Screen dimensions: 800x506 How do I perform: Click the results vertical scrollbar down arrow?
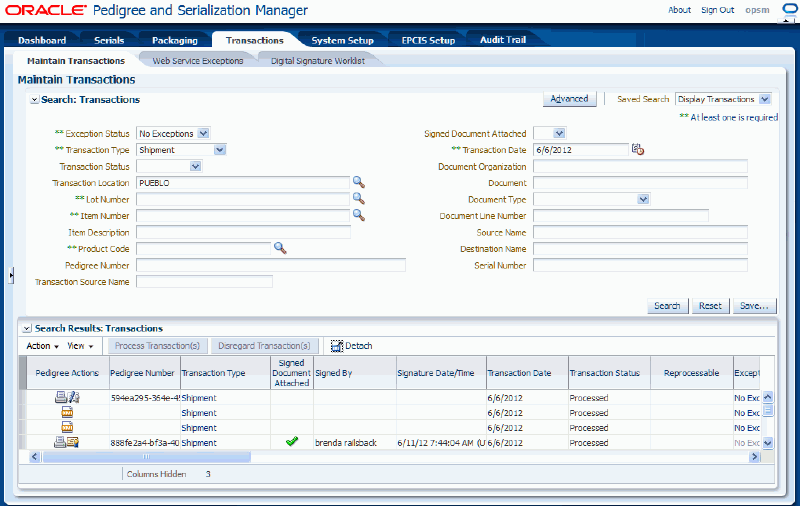tap(768, 443)
